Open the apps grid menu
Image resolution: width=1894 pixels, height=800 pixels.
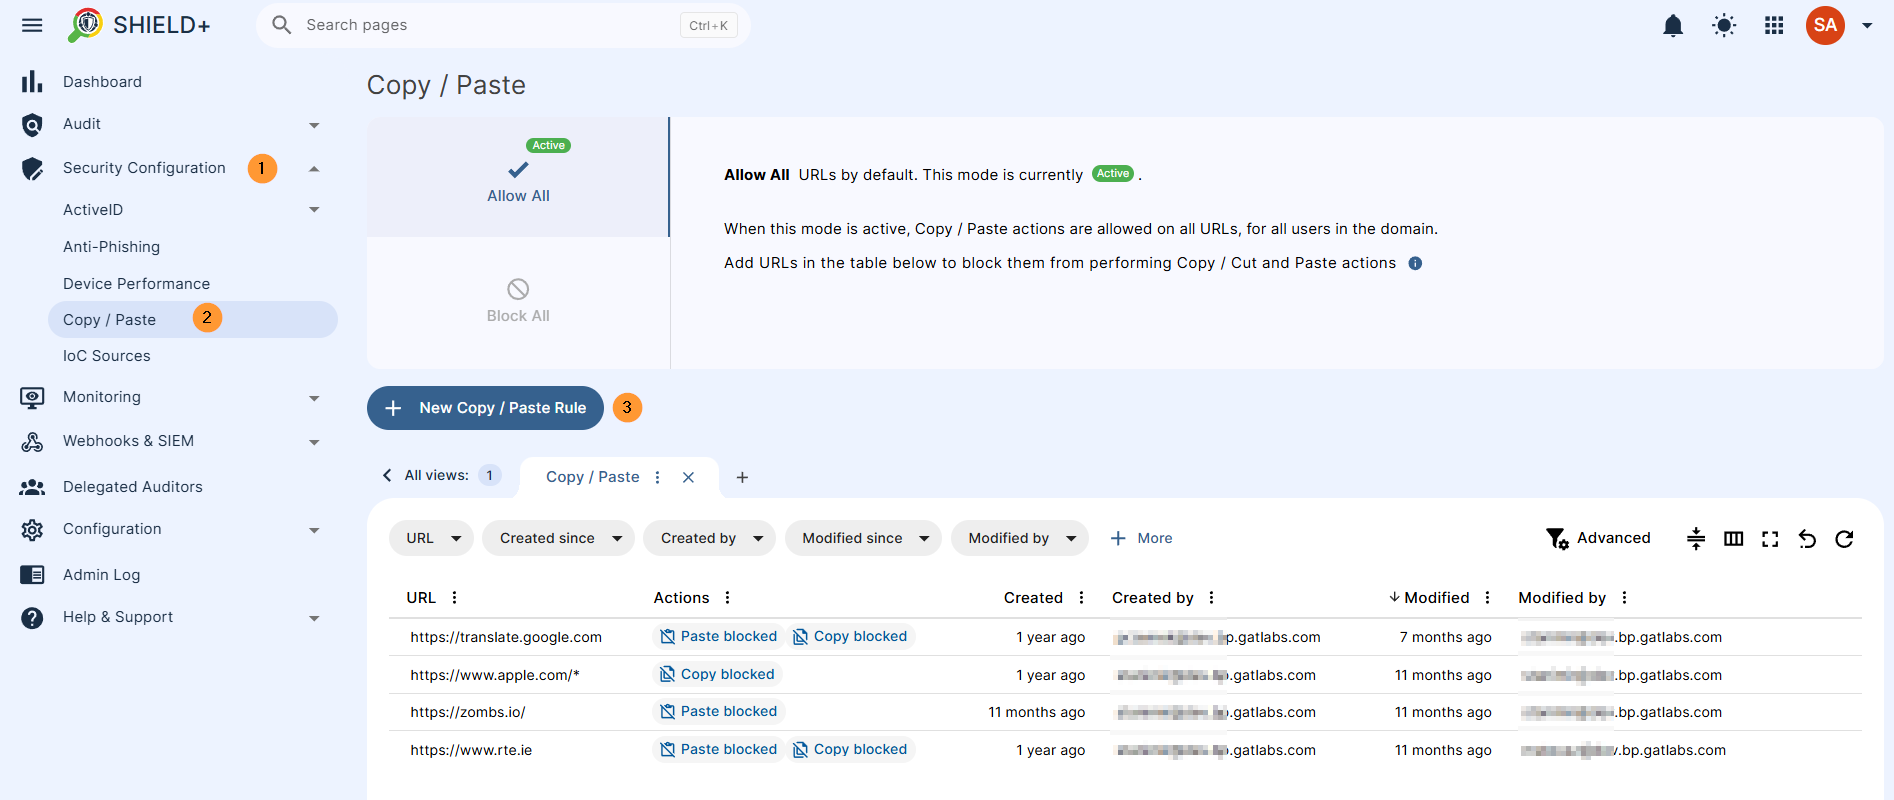click(1774, 25)
